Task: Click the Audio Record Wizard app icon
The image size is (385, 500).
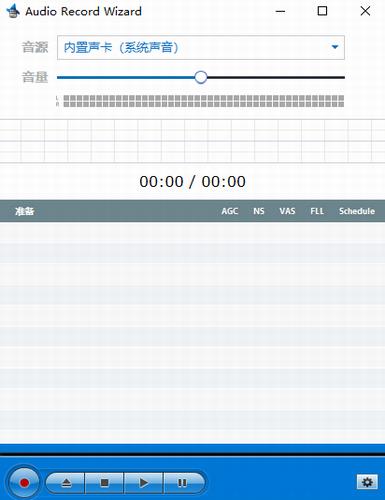Action: click(13, 11)
